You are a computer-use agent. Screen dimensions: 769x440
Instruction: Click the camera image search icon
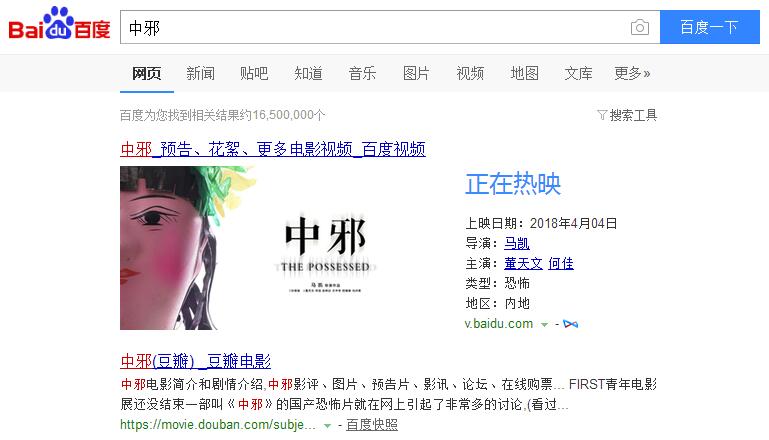click(640, 27)
